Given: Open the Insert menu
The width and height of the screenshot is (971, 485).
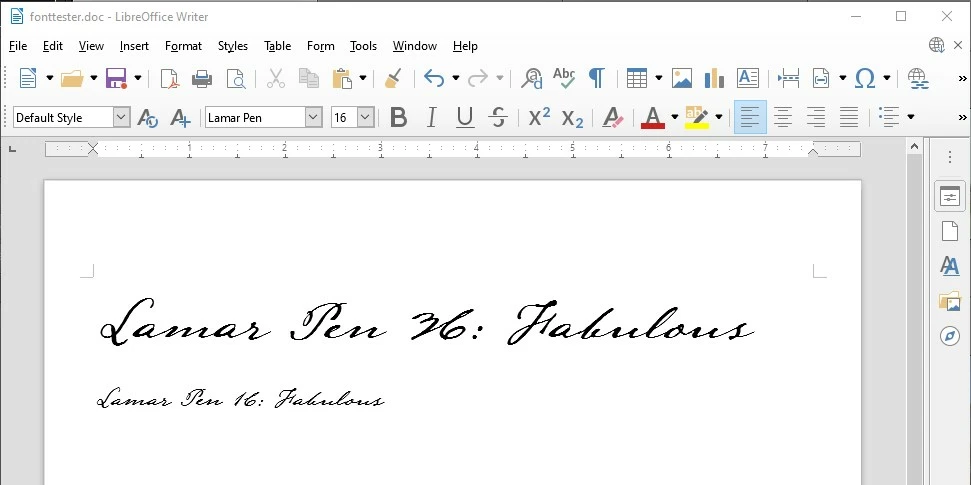Looking at the screenshot, I should tap(134, 46).
